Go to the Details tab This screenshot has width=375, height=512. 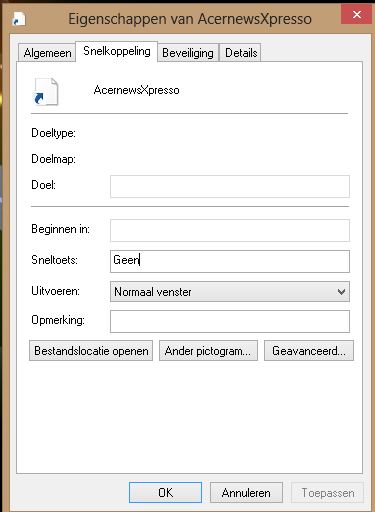tap(241, 53)
